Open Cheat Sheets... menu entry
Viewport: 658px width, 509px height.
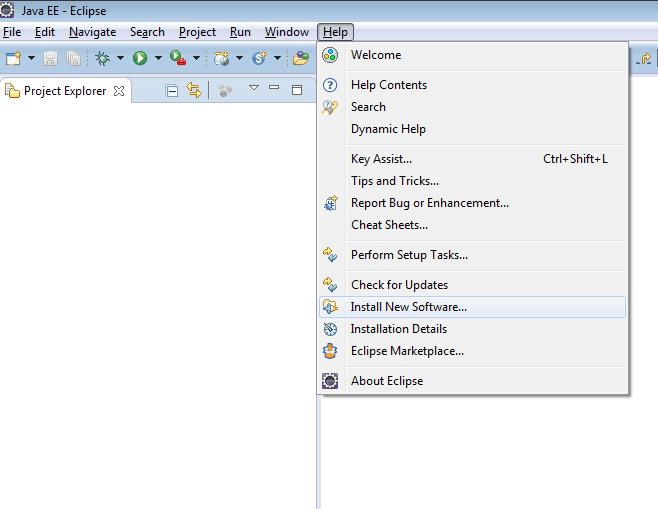[473, 225]
